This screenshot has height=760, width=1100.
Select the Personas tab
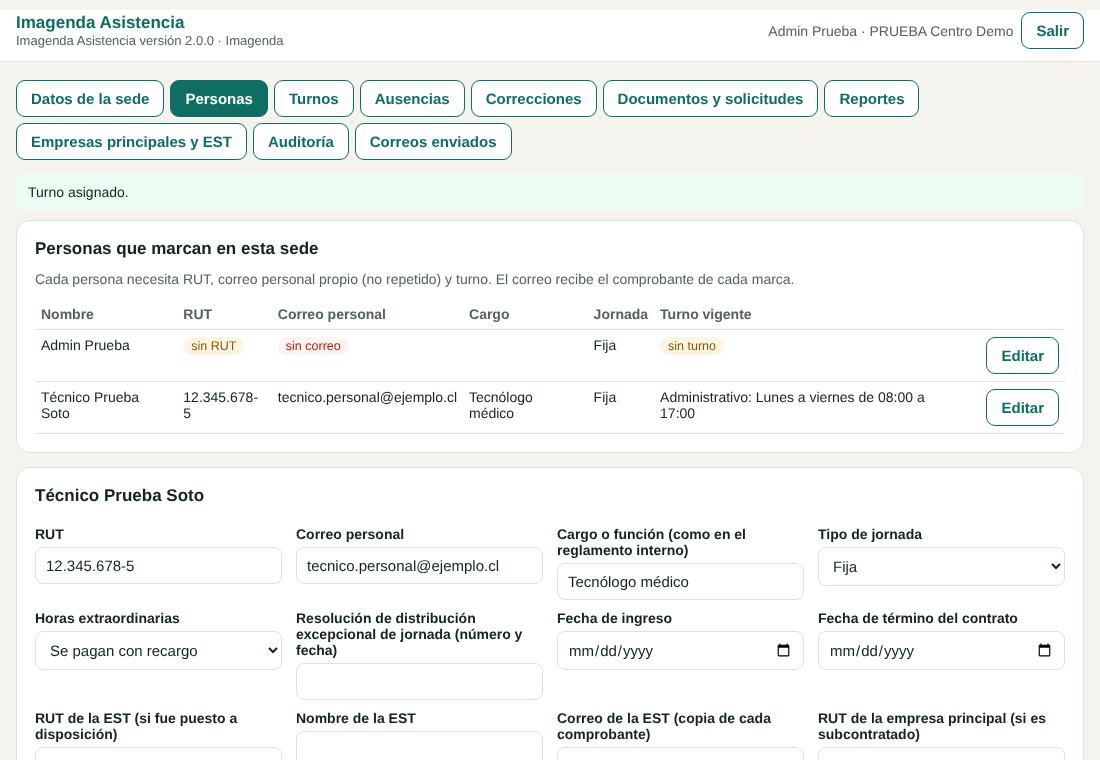coord(219,99)
